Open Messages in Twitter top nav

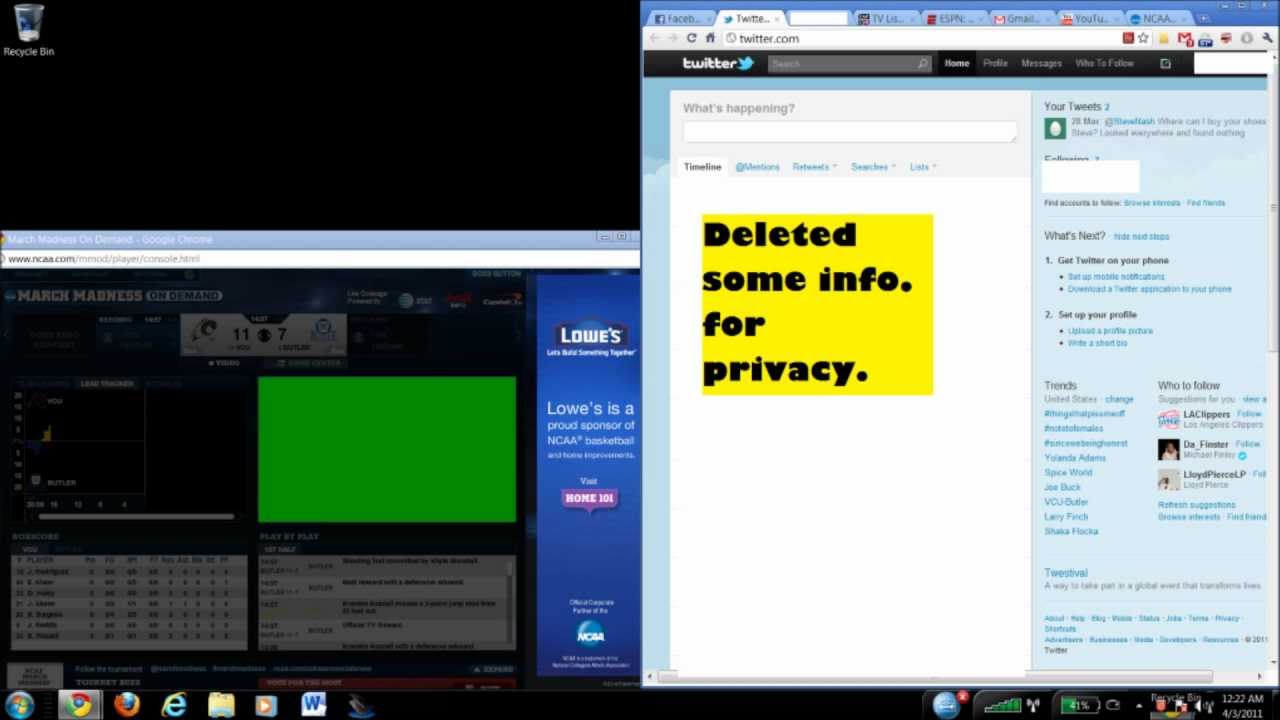[1041, 63]
